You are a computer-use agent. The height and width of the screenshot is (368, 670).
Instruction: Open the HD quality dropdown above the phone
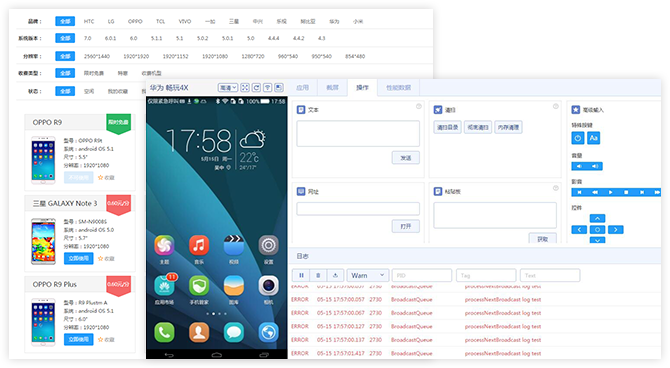tap(228, 88)
